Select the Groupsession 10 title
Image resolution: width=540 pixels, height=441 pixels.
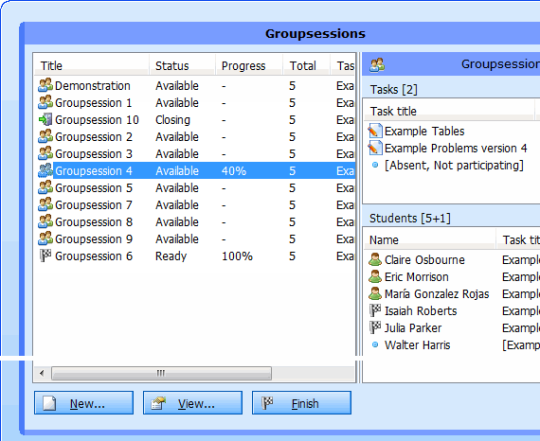(x=97, y=119)
